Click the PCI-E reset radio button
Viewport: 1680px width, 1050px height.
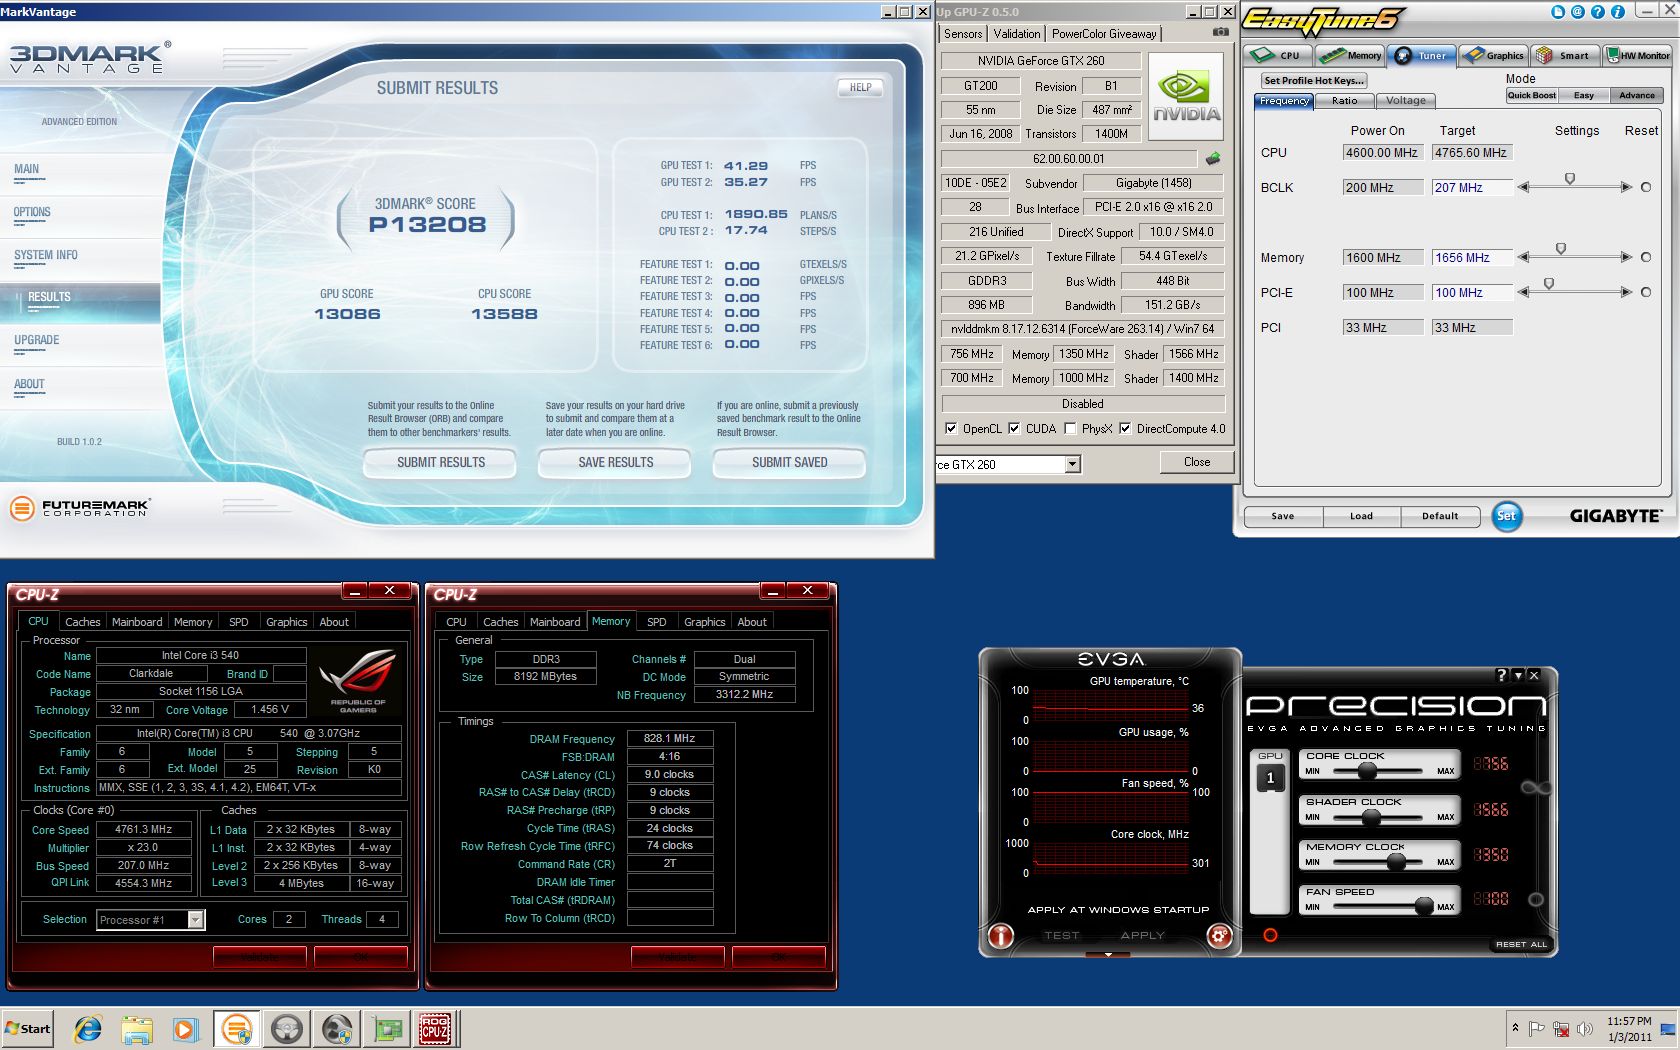(1646, 292)
